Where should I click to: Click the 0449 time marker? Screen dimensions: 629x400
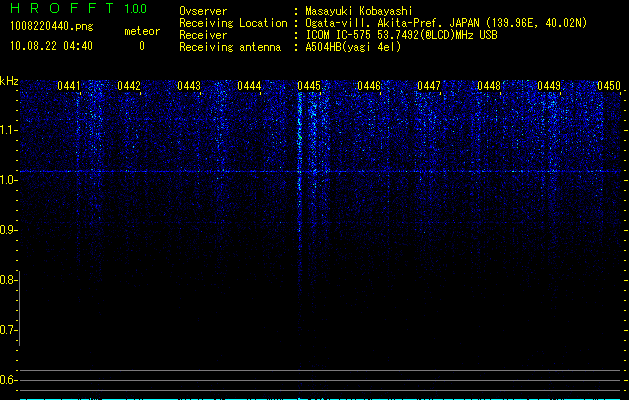(549, 85)
